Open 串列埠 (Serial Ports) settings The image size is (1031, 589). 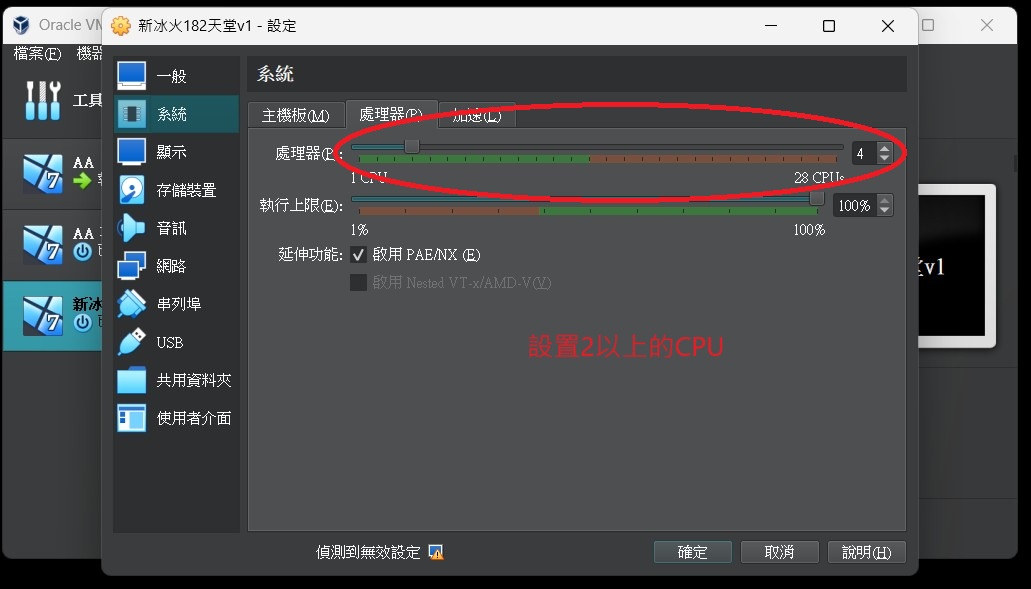click(178, 304)
